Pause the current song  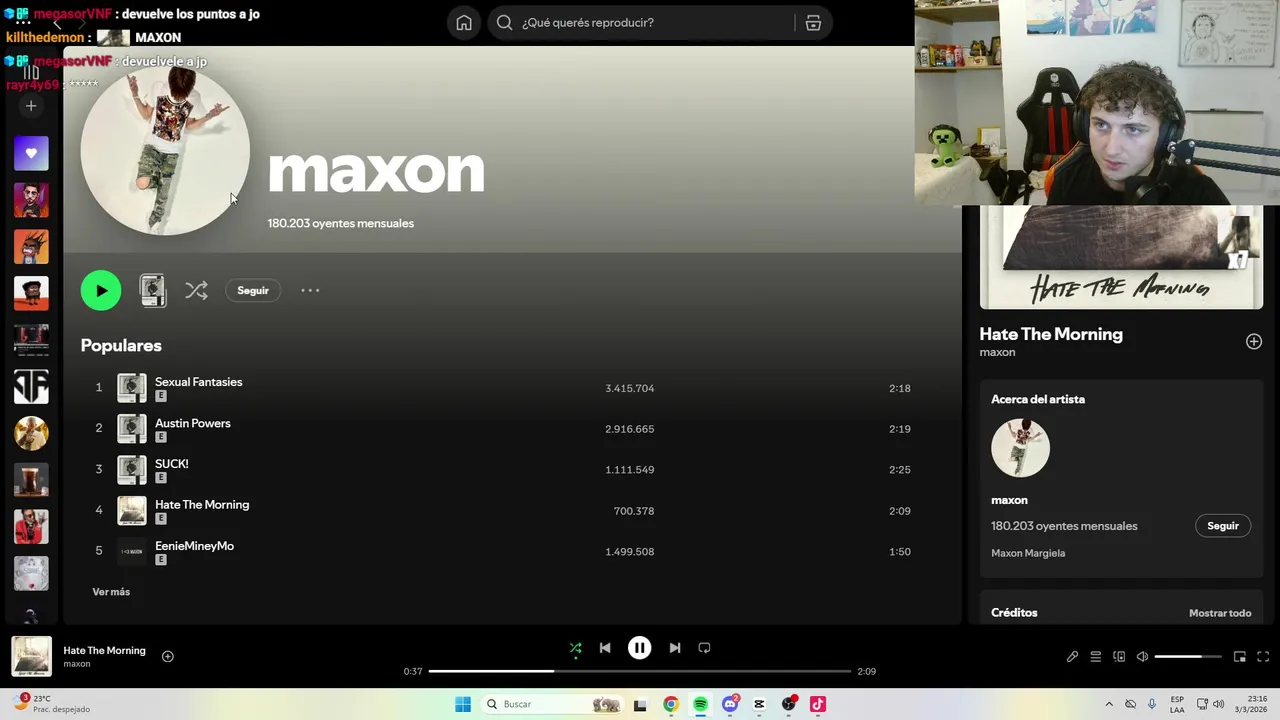pyautogui.click(x=640, y=648)
